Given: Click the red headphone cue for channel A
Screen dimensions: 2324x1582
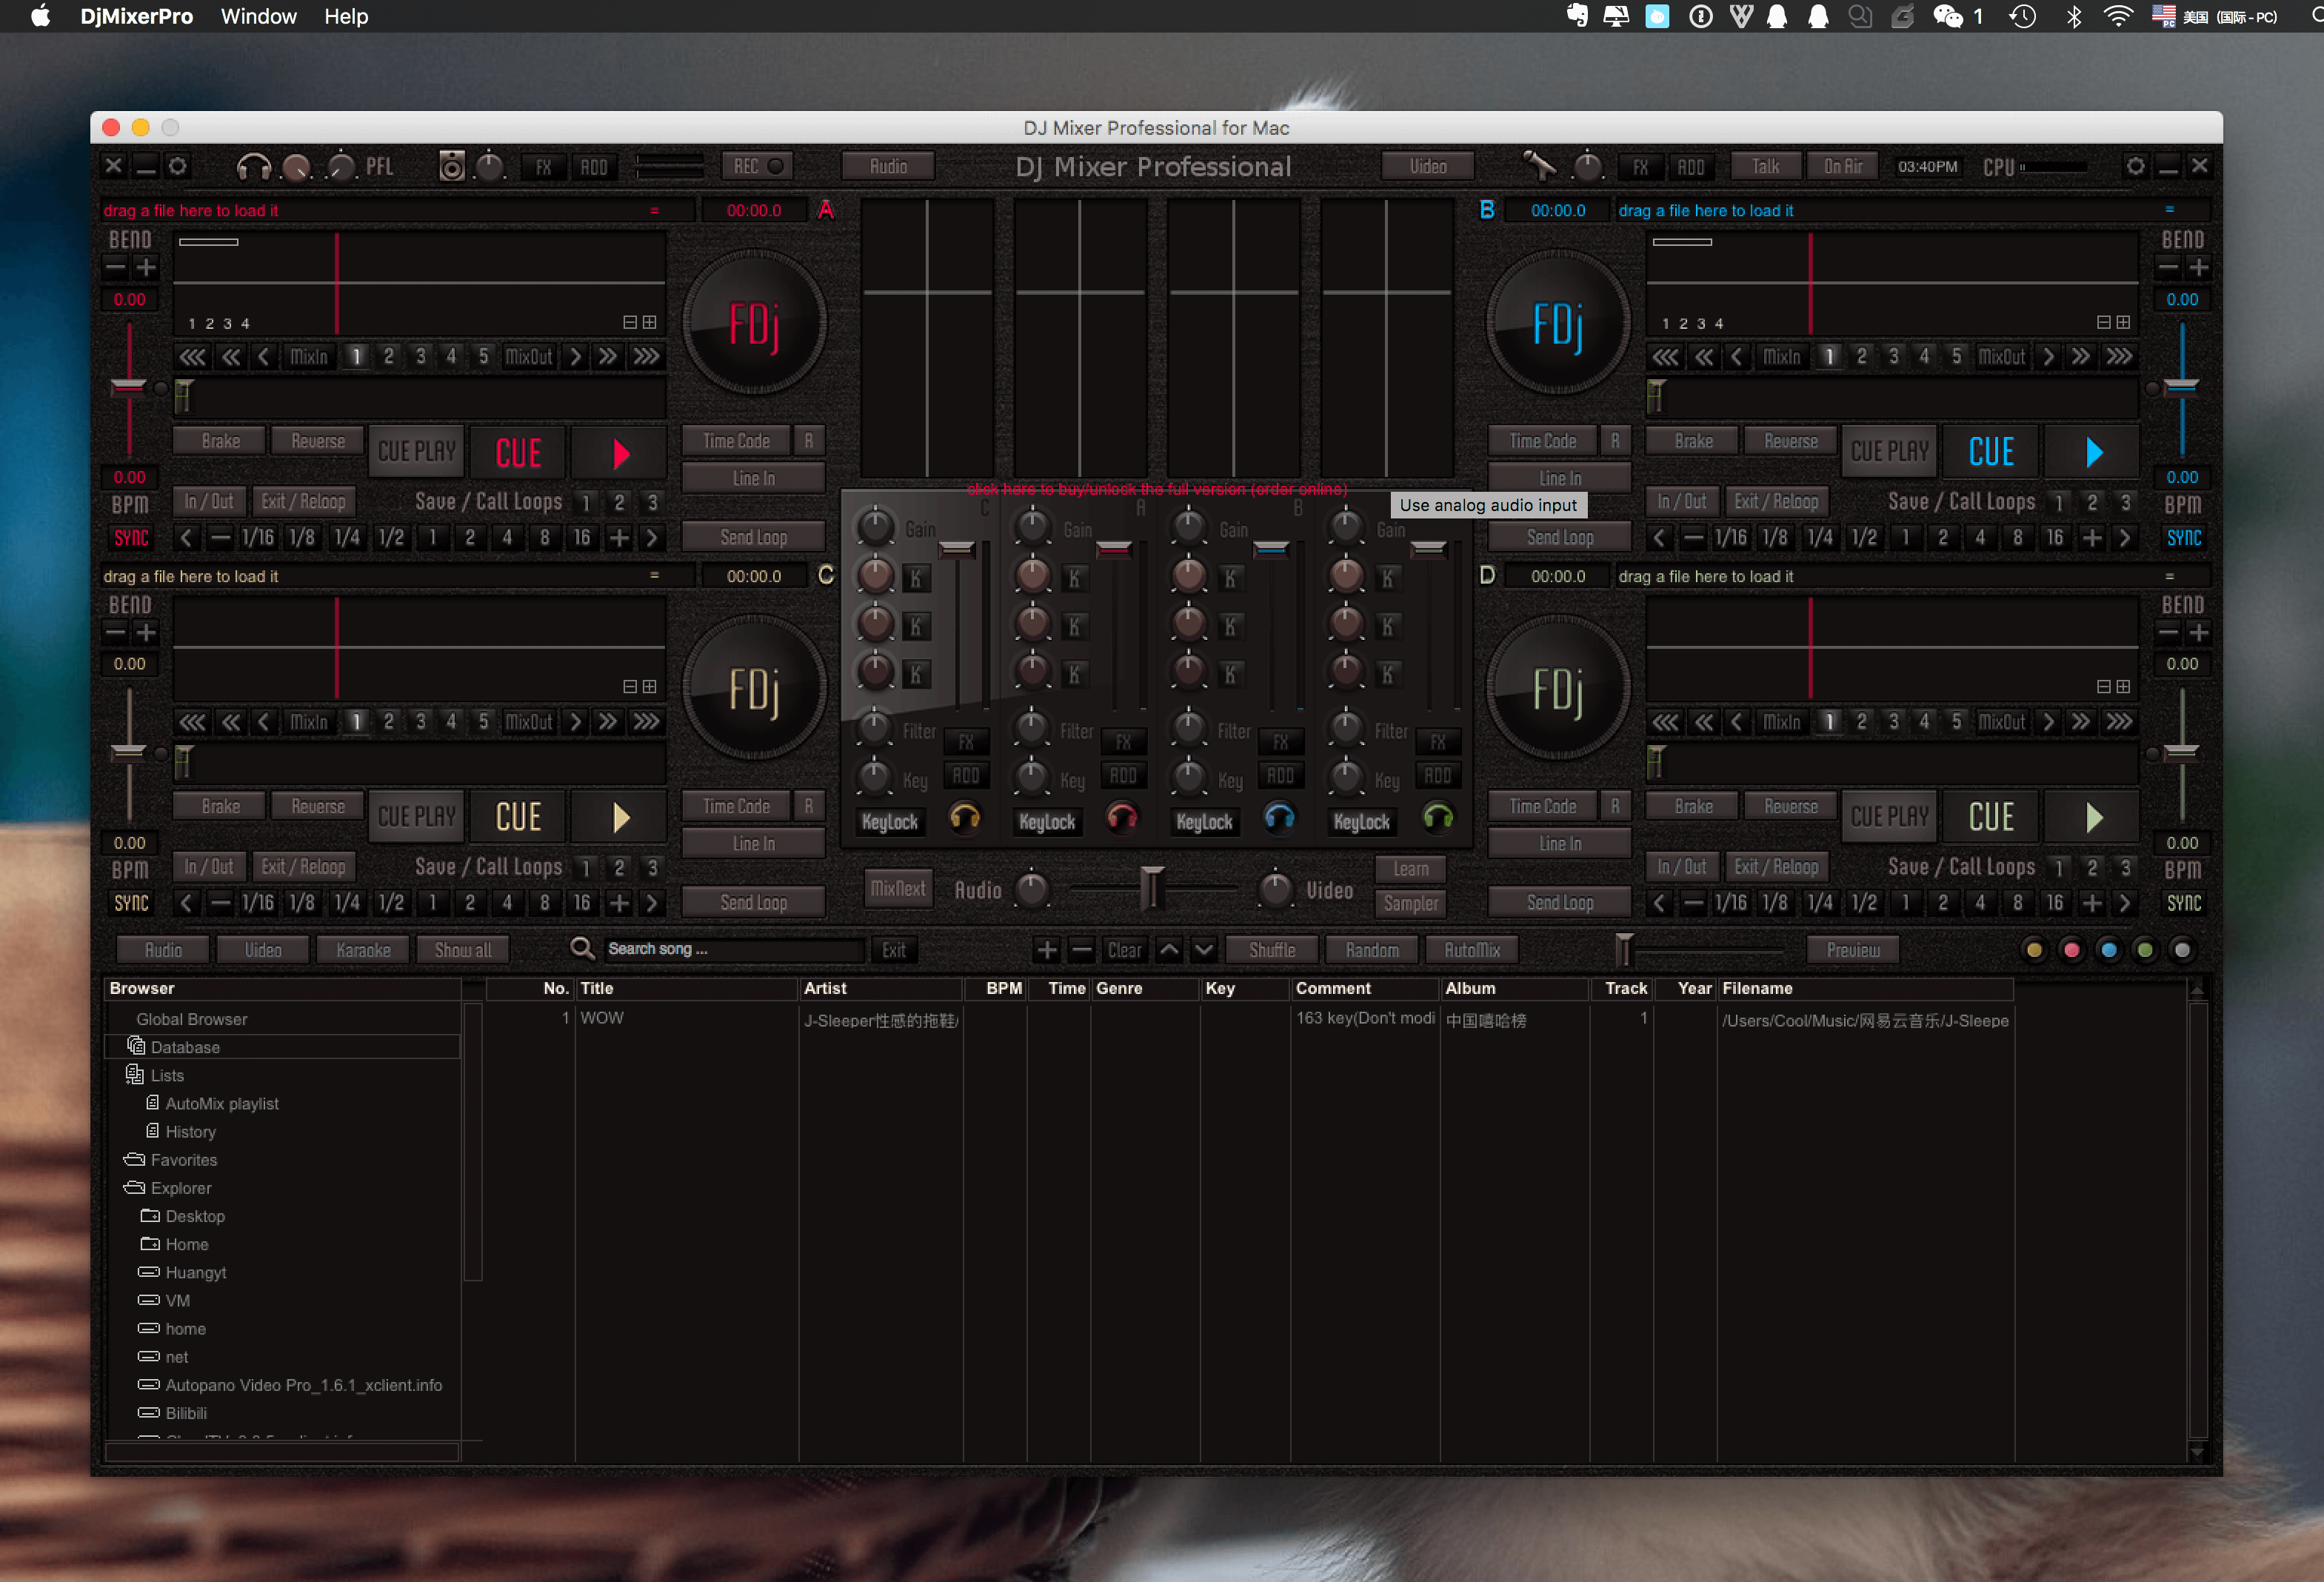Looking at the screenshot, I should coord(1122,819).
